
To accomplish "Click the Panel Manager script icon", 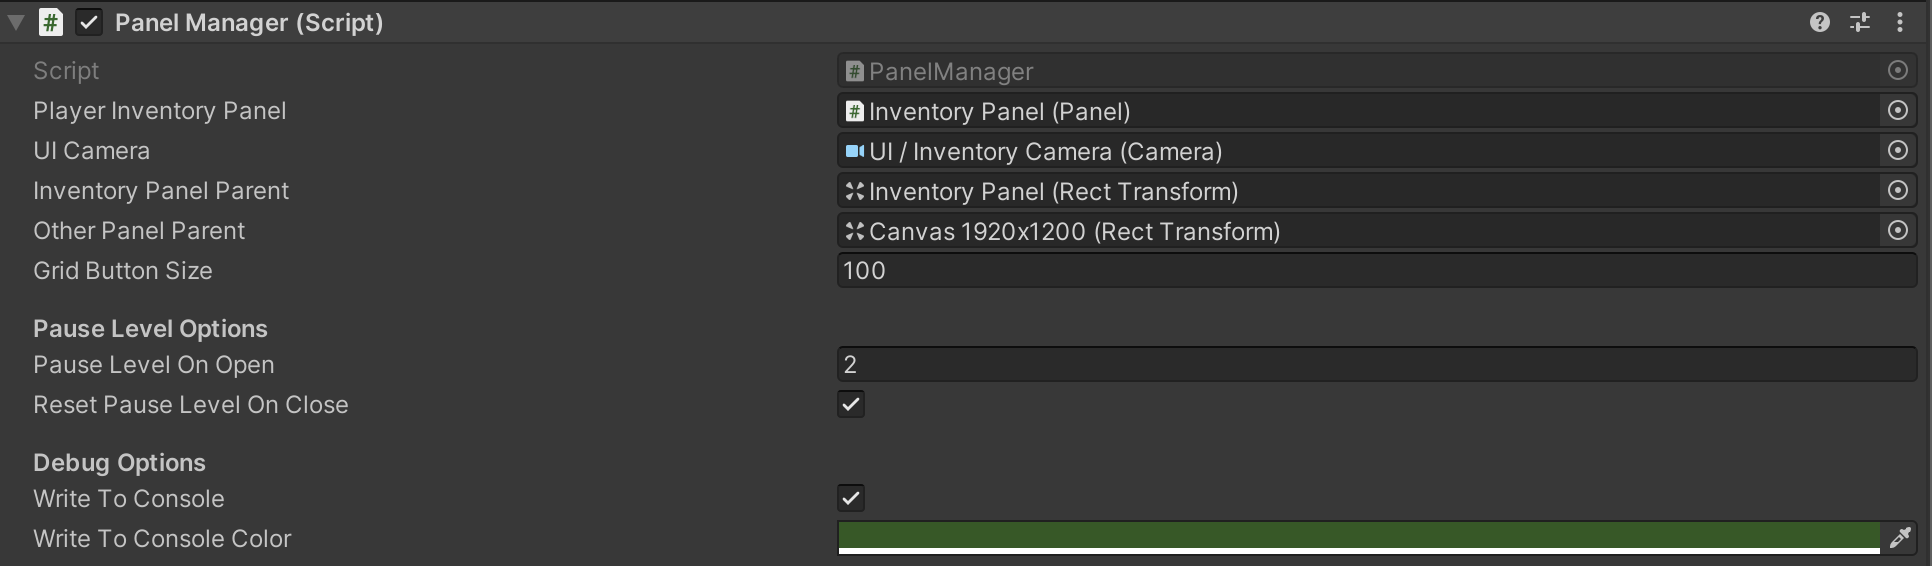I will [x=50, y=22].
